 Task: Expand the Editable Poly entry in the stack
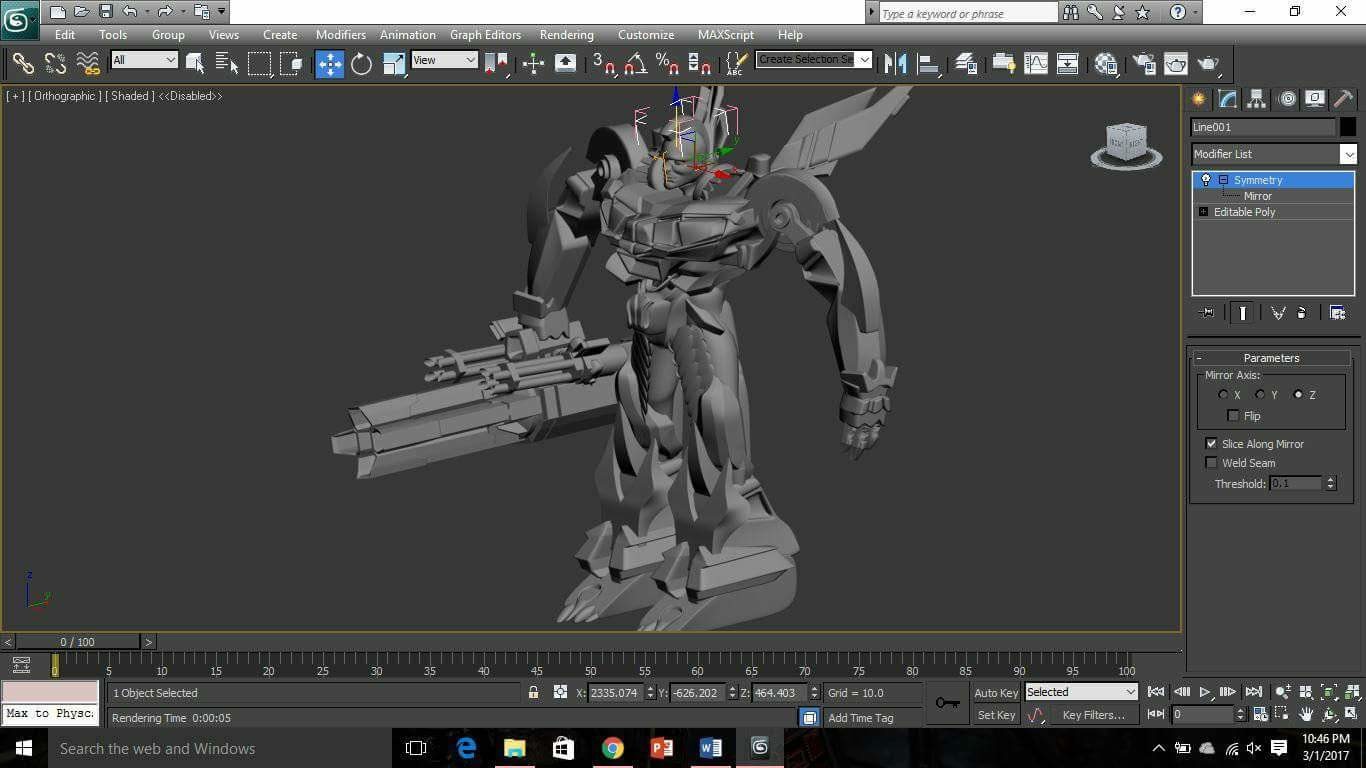[x=1204, y=211]
